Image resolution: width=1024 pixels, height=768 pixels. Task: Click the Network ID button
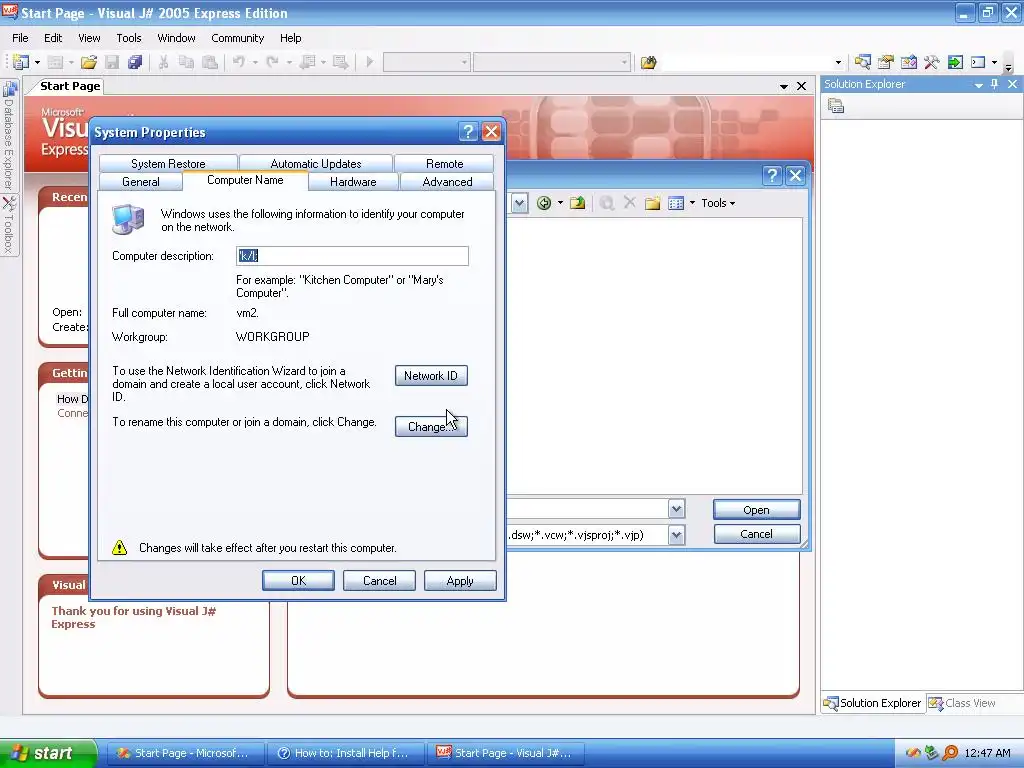(x=431, y=376)
